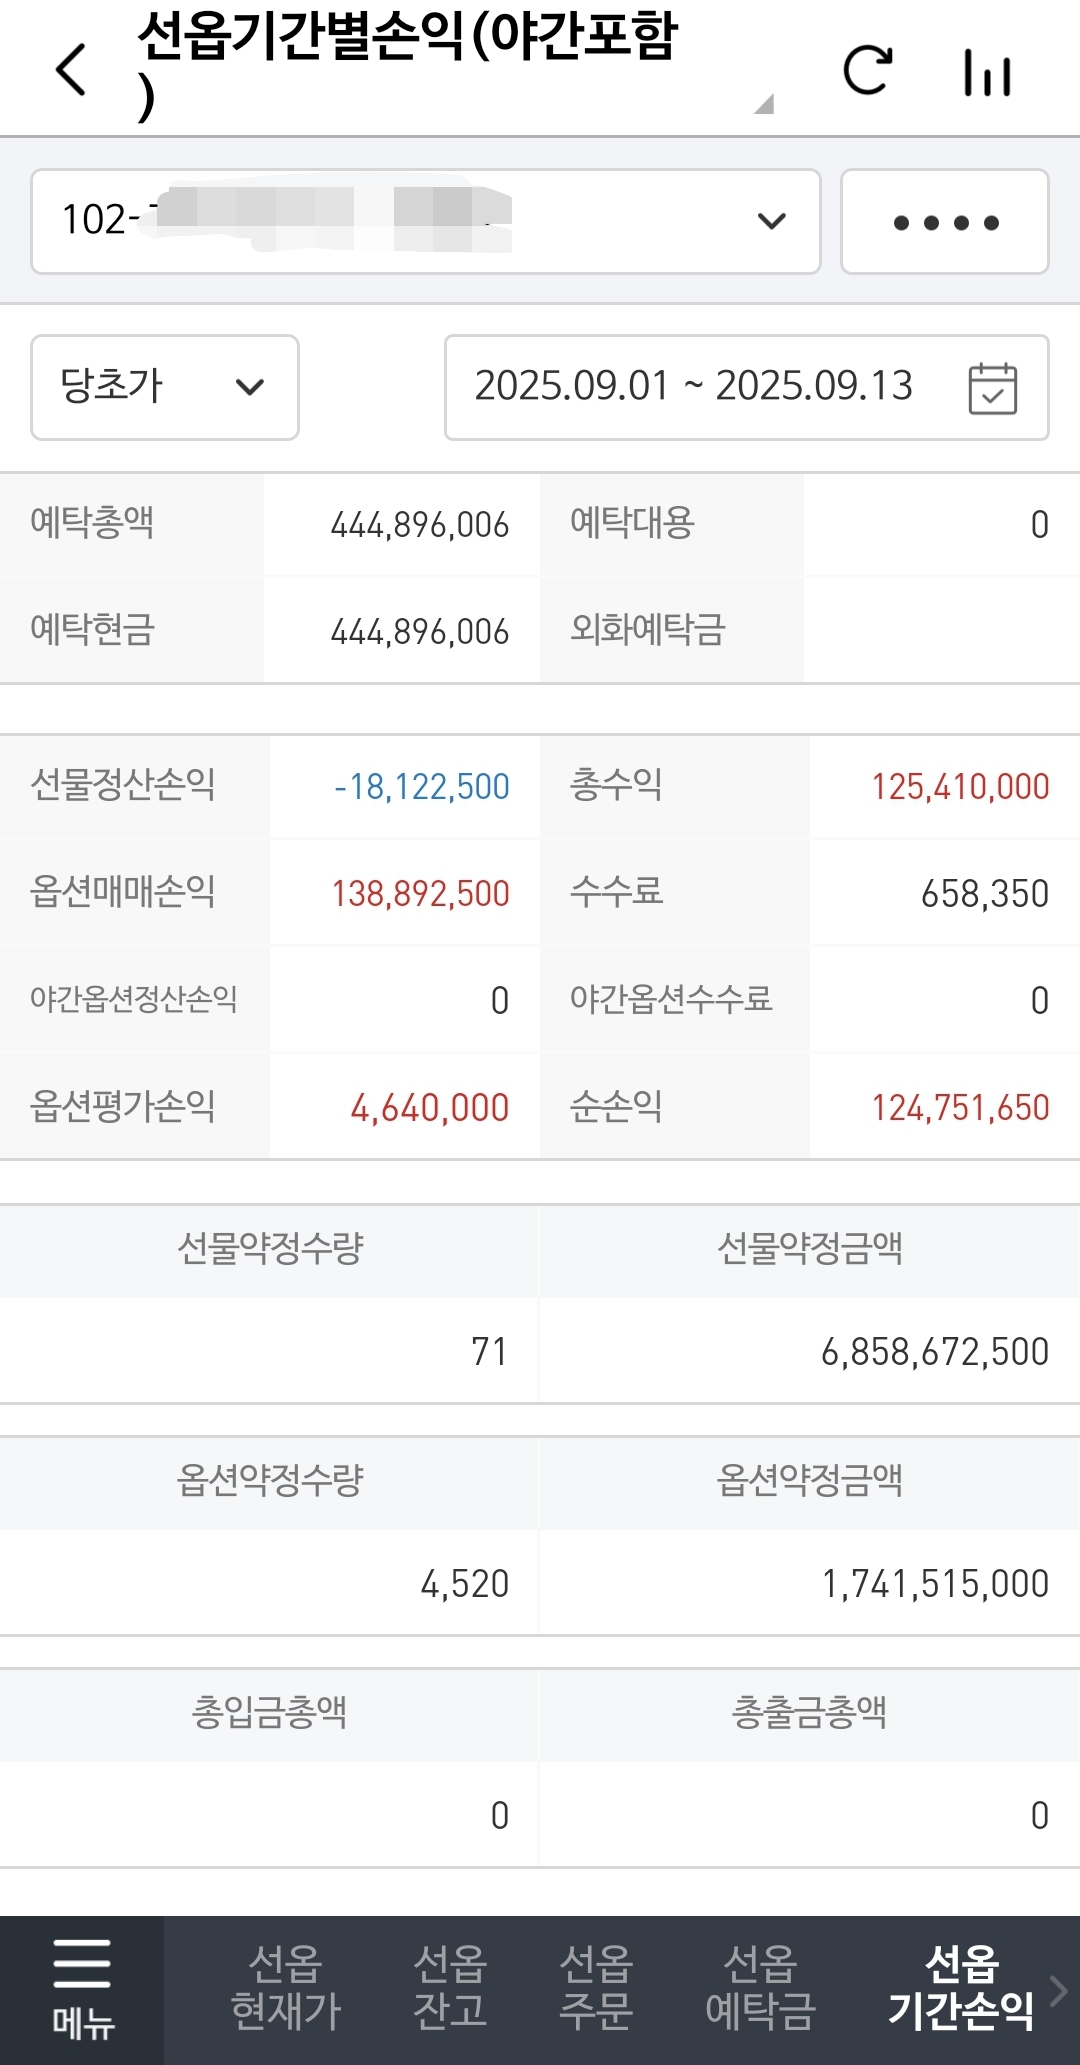Expand the account number dropdown
Screen dimensions: 1080x2065
tap(426, 221)
